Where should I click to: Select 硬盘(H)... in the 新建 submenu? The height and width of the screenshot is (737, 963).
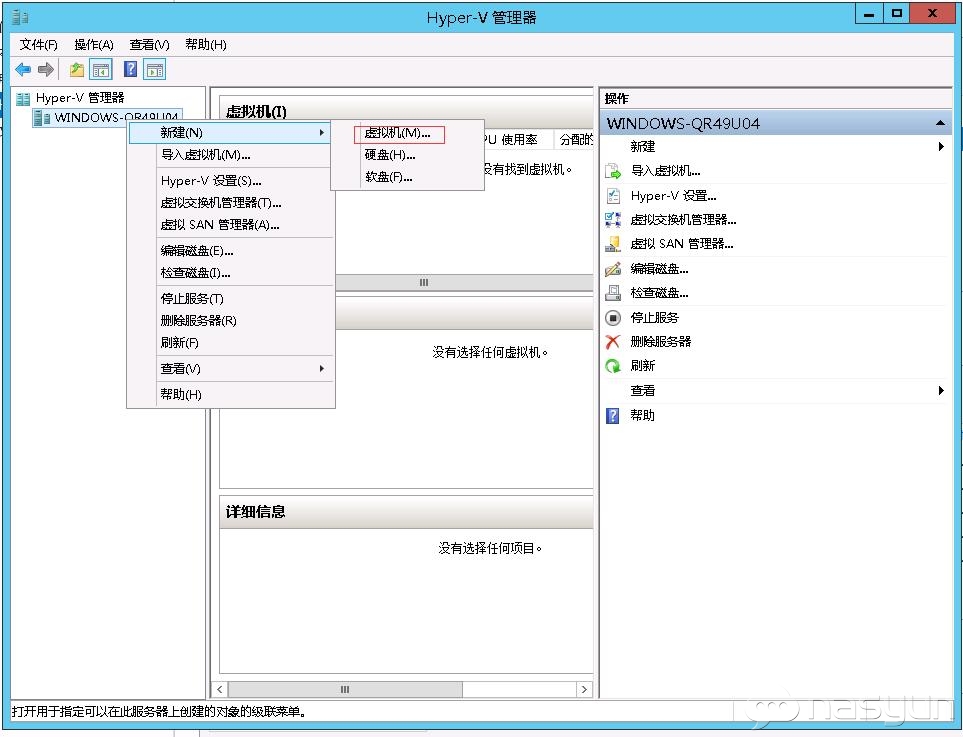[407, 155]
